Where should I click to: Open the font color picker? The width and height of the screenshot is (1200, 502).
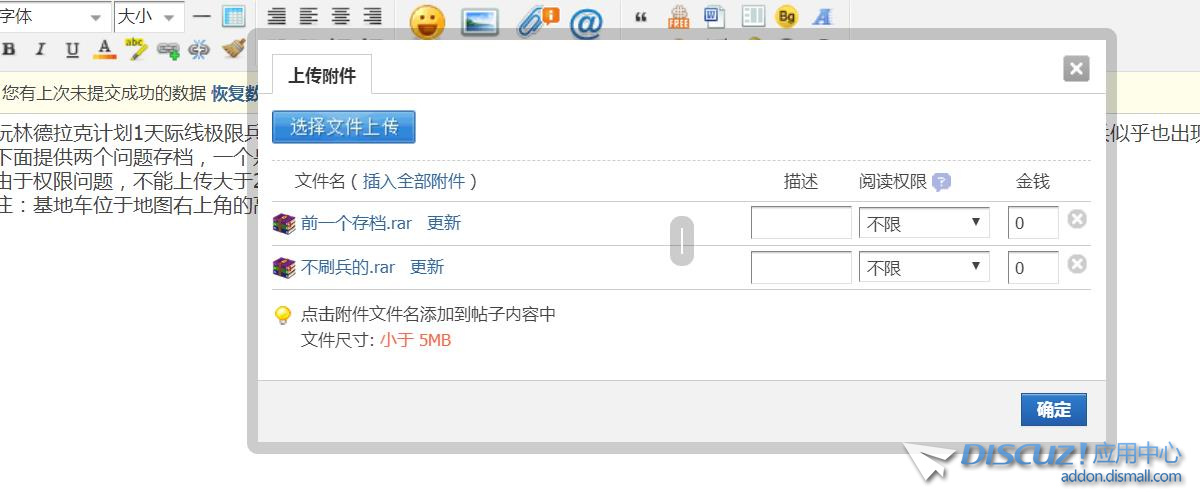(104, 49)
